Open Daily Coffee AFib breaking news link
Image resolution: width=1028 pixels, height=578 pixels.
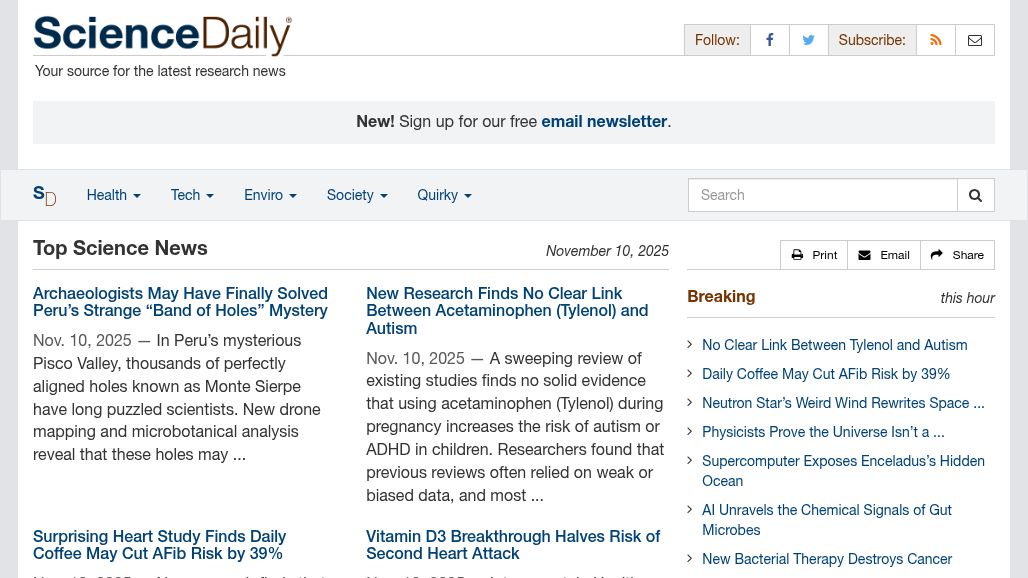[826, 374]
